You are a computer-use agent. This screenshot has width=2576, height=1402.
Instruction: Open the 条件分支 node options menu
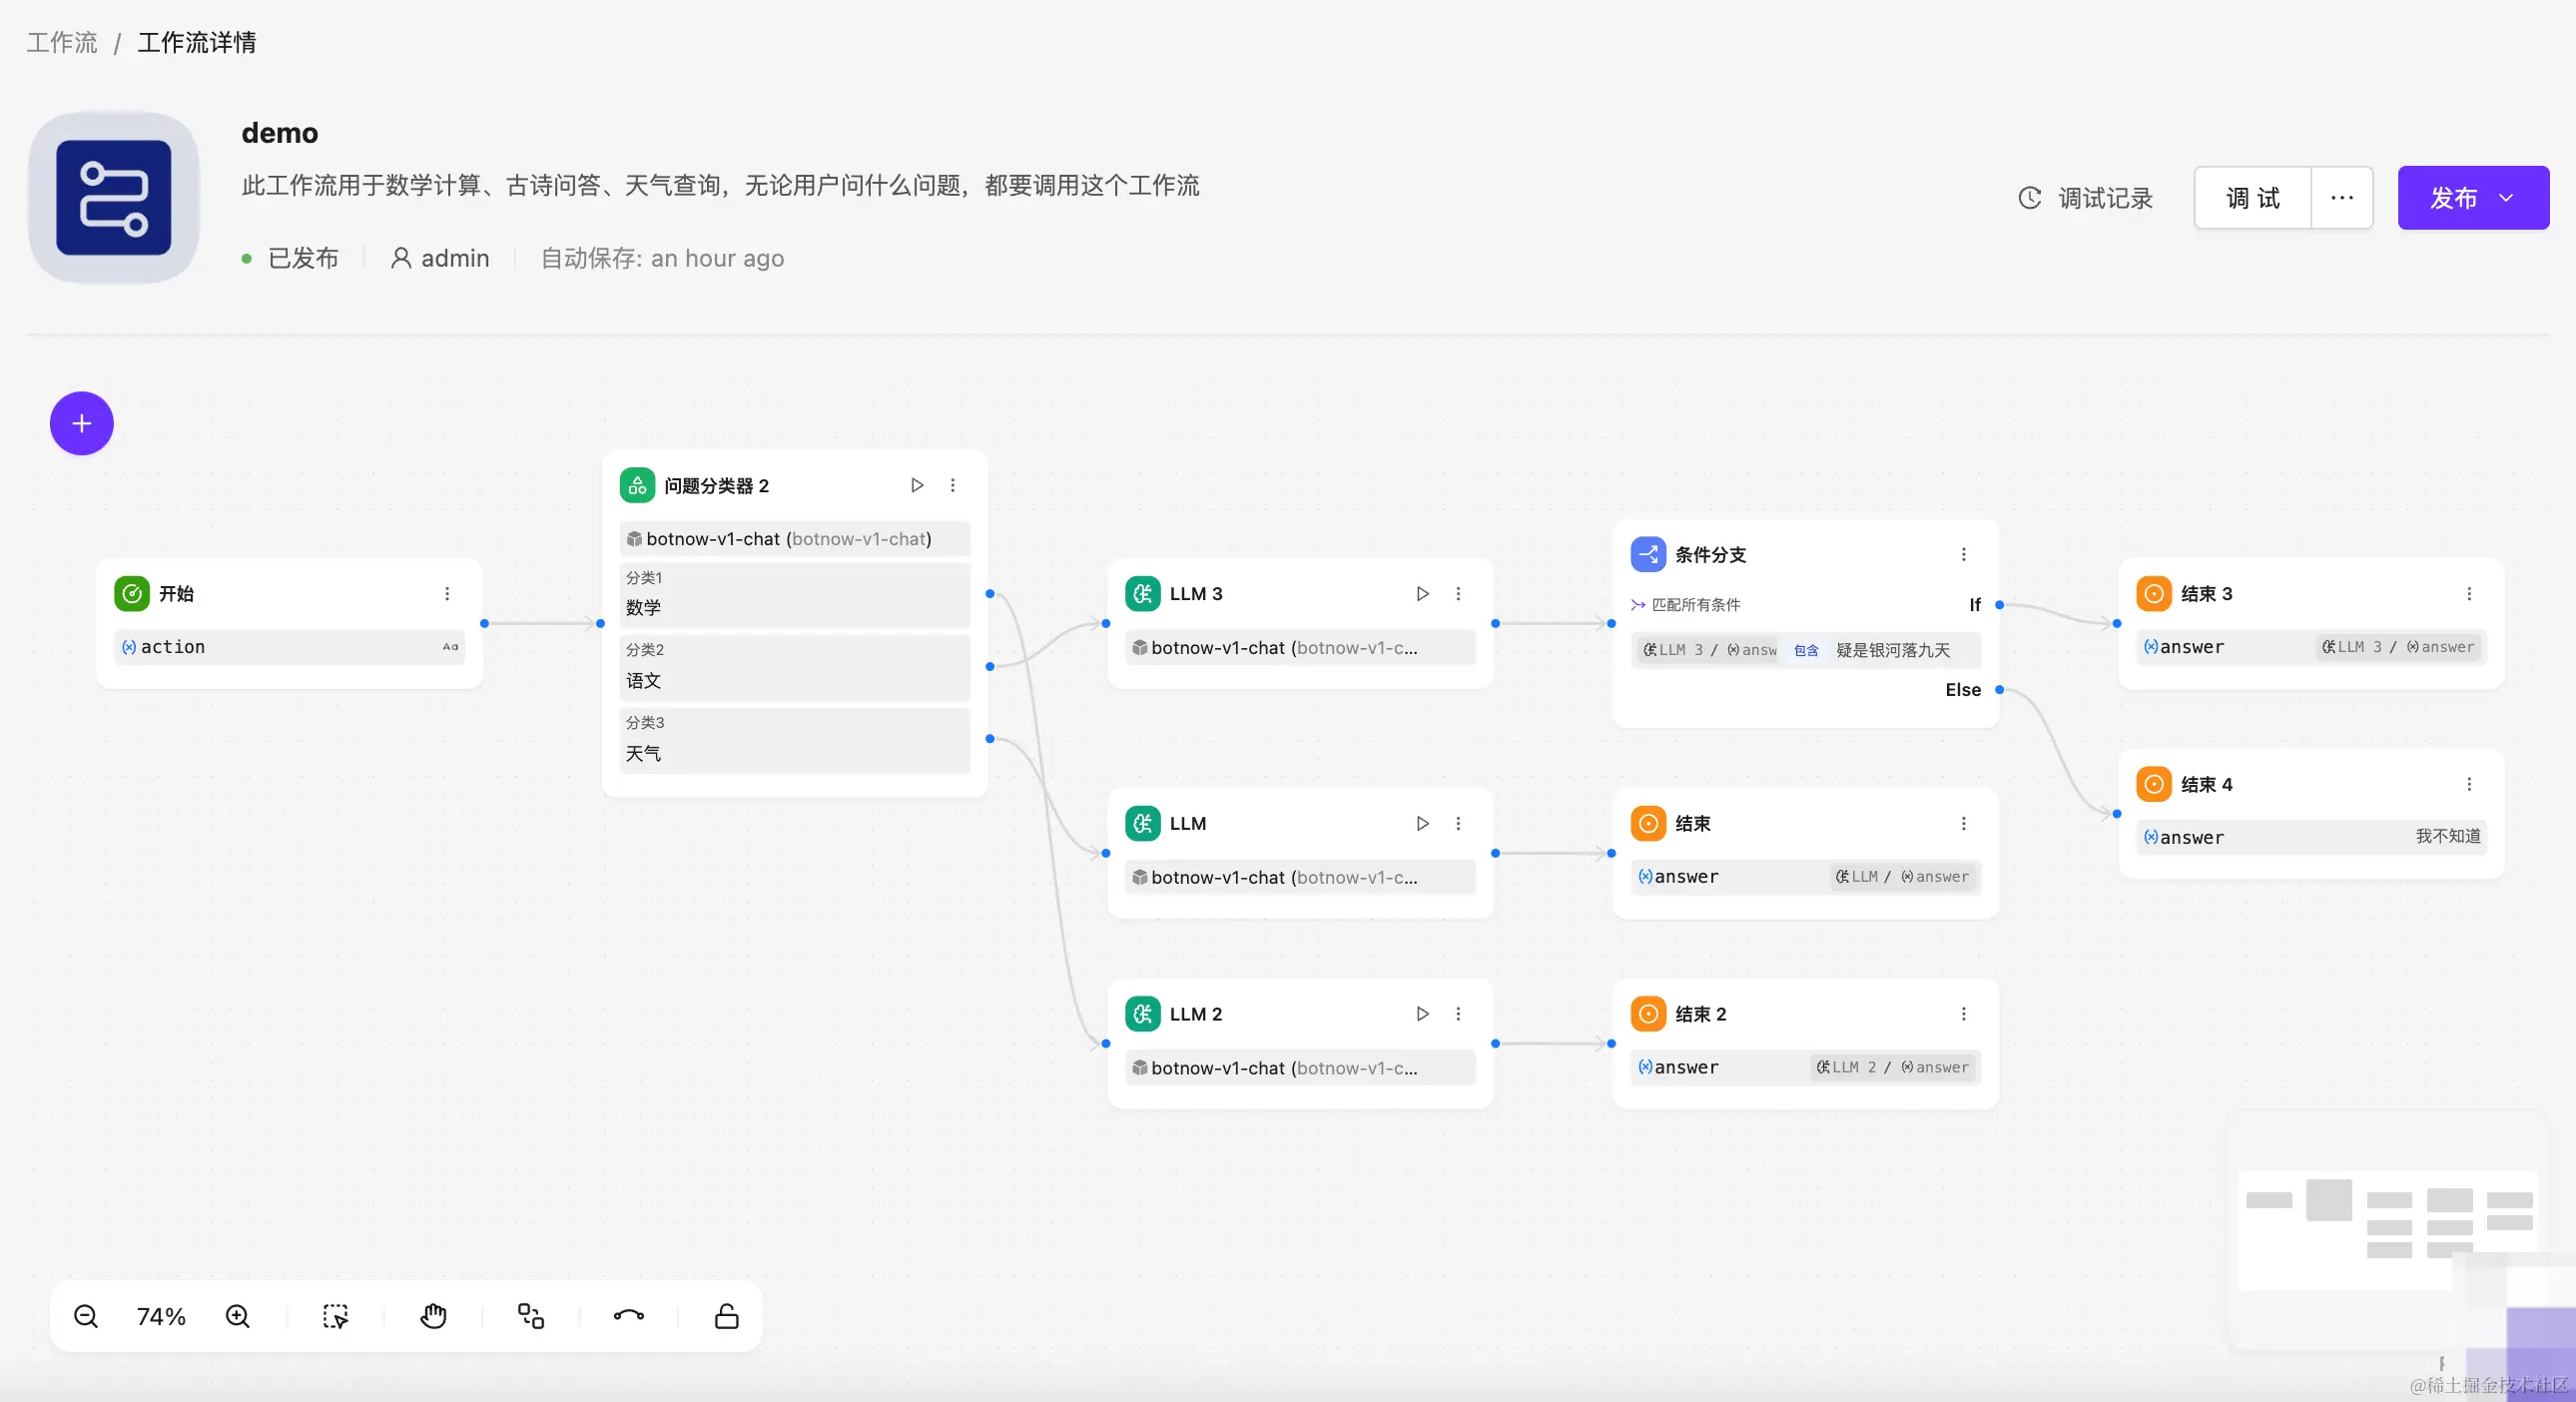pyautogui.click(x=1962, y=554)
